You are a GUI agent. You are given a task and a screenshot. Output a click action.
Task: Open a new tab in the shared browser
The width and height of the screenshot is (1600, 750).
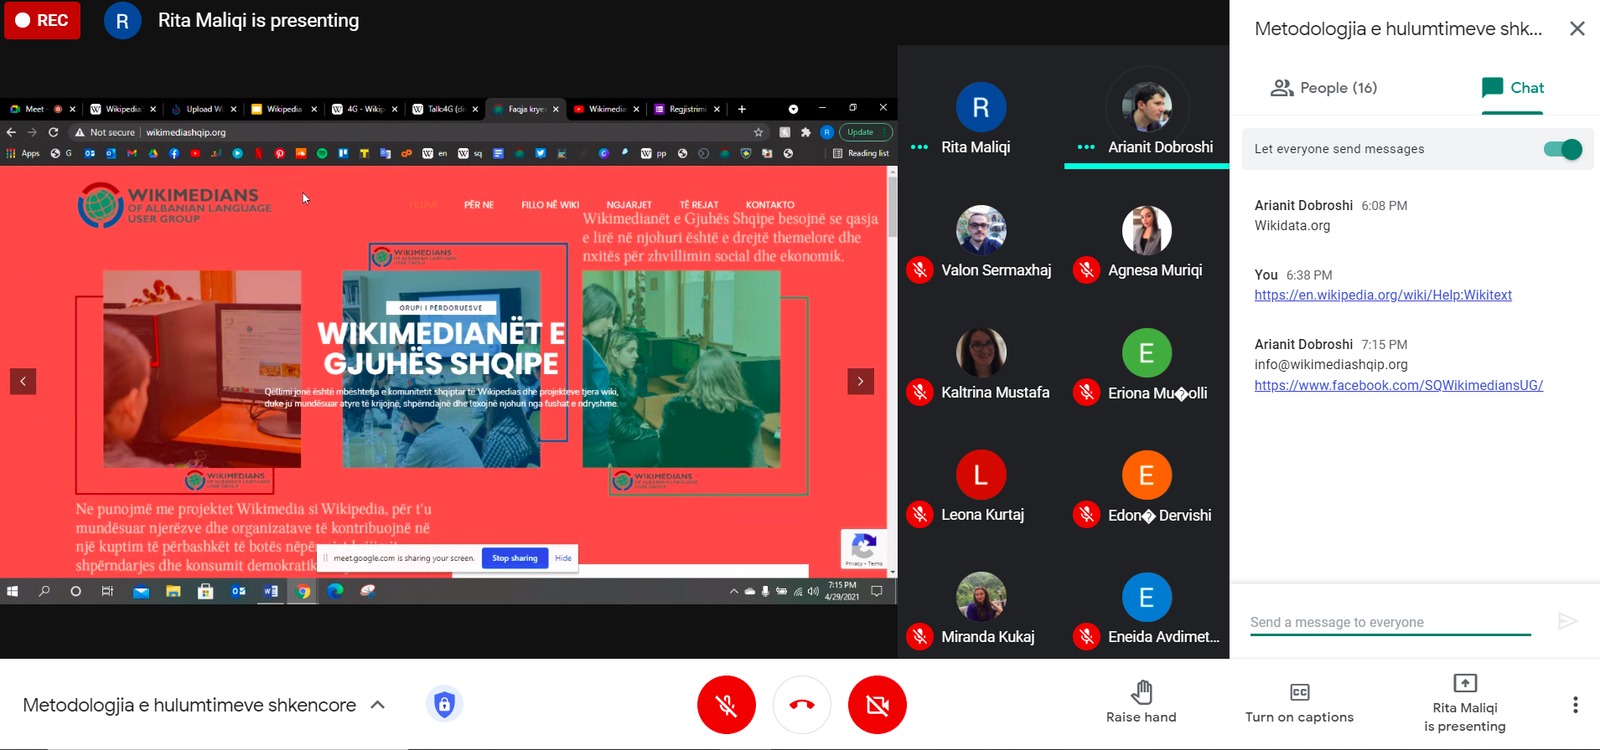[742, 109]
